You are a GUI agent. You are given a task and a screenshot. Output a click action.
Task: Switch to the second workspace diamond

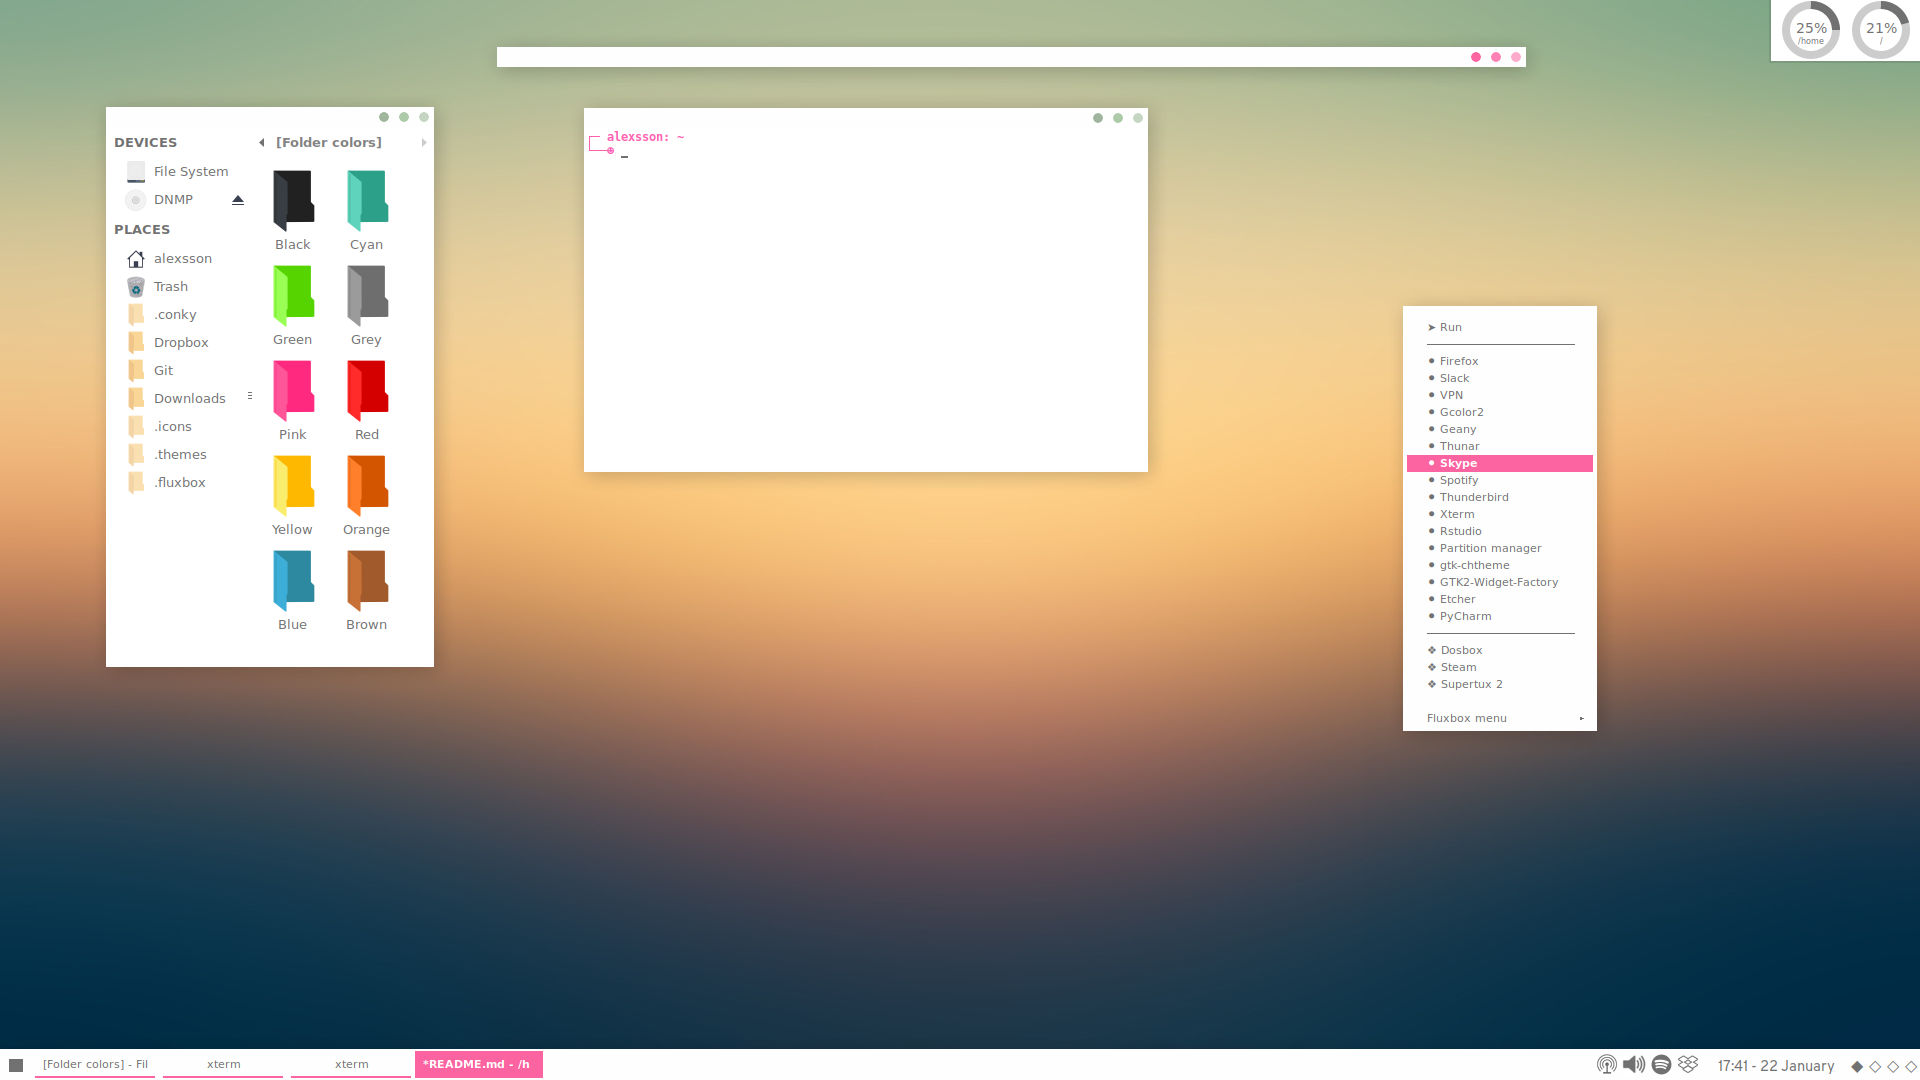[x=1875, y=1067]
